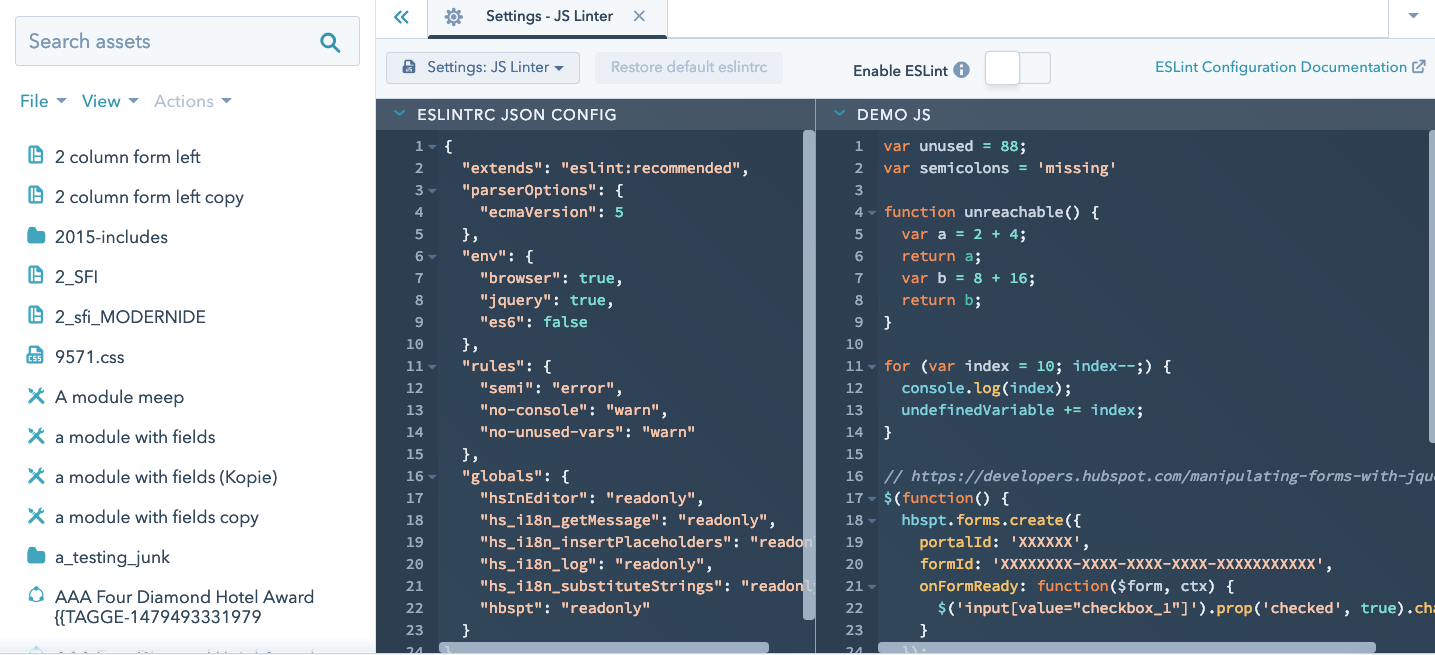Click module icon of a module with fields copy
The height and width of the screenshot is (655, 1435).
36,516
